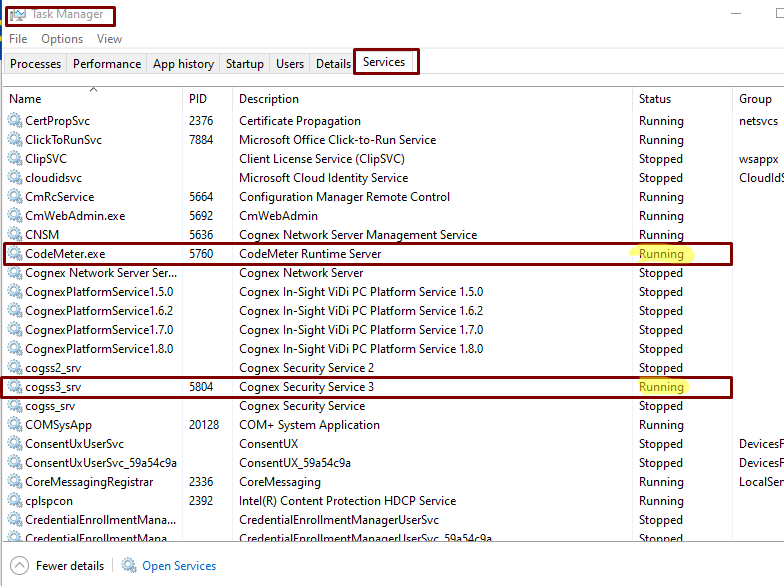Click the COMSysApp service icon
This screenshot has width=784, height=586.
pos(14,425)
